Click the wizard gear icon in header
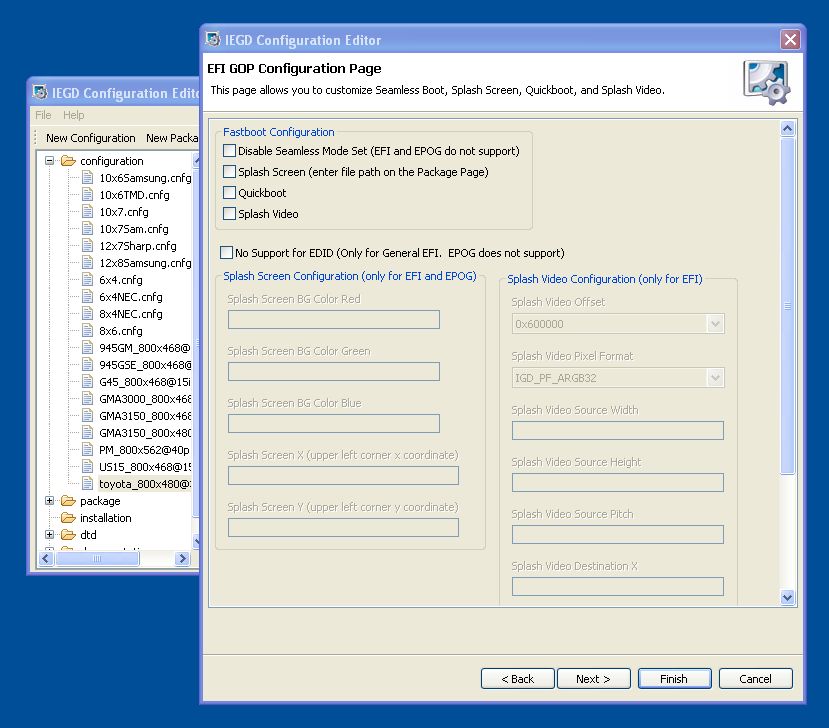The width and height of the screenshot is (829, 728). coord(766,82)
